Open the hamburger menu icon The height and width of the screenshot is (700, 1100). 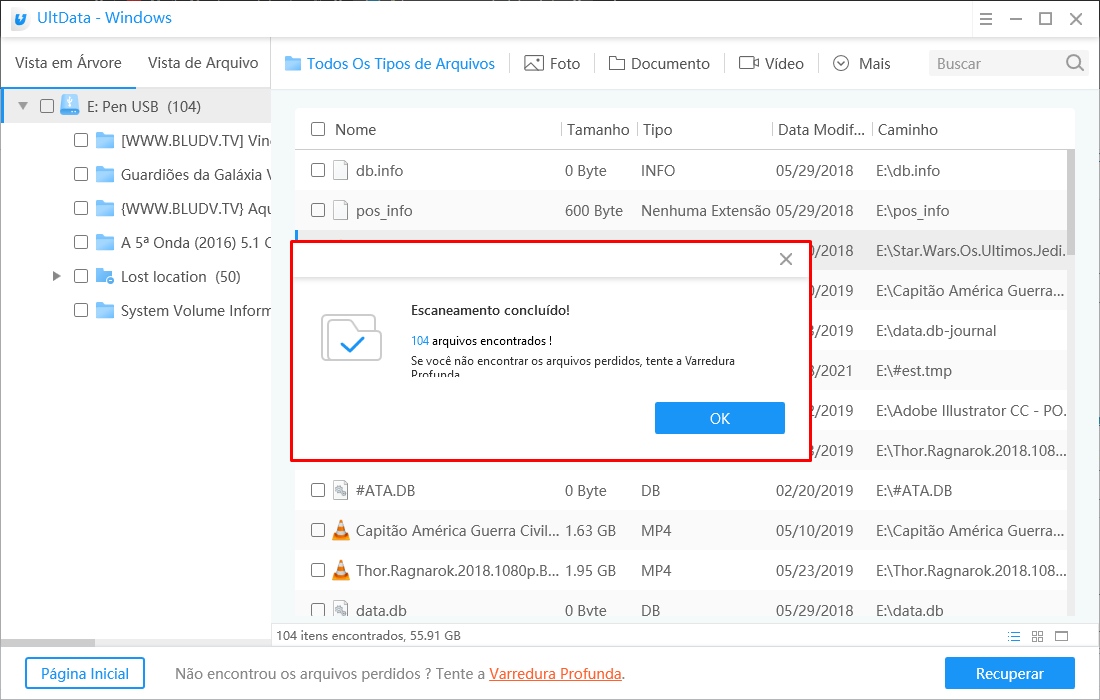(985, 19)
